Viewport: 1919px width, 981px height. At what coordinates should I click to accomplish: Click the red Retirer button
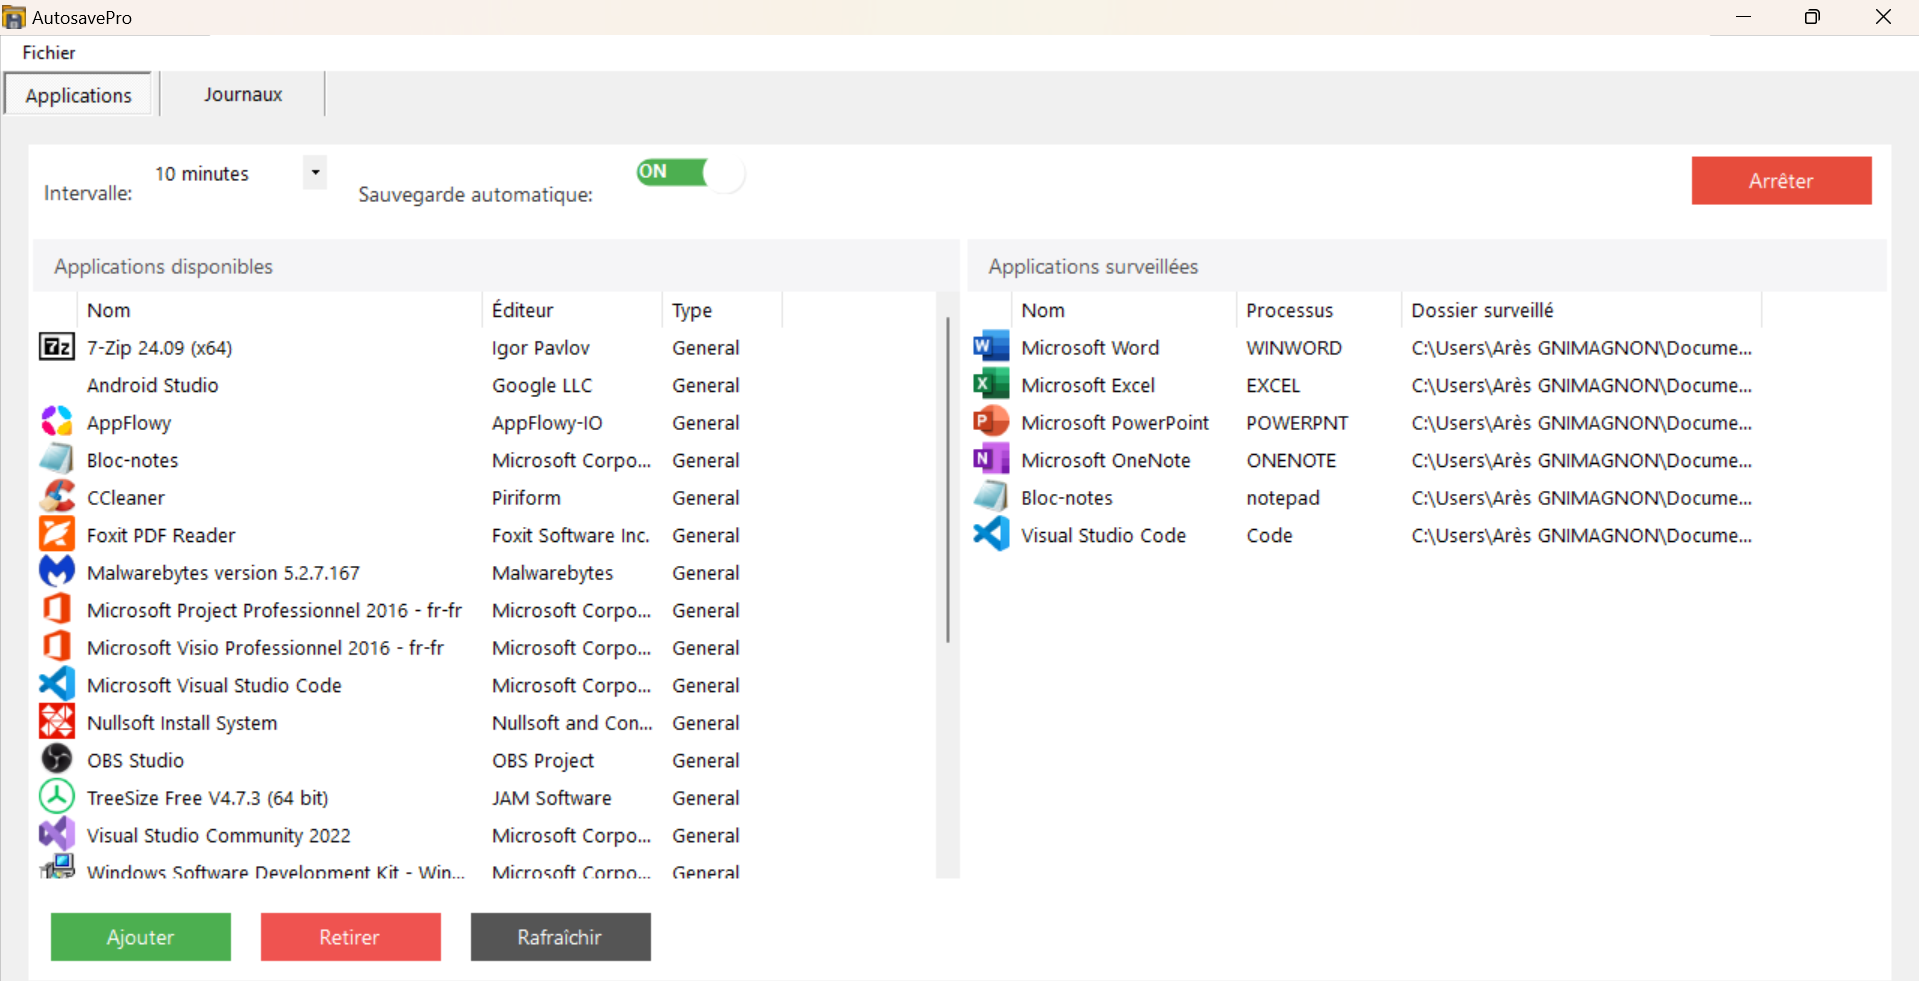point(350,937)
